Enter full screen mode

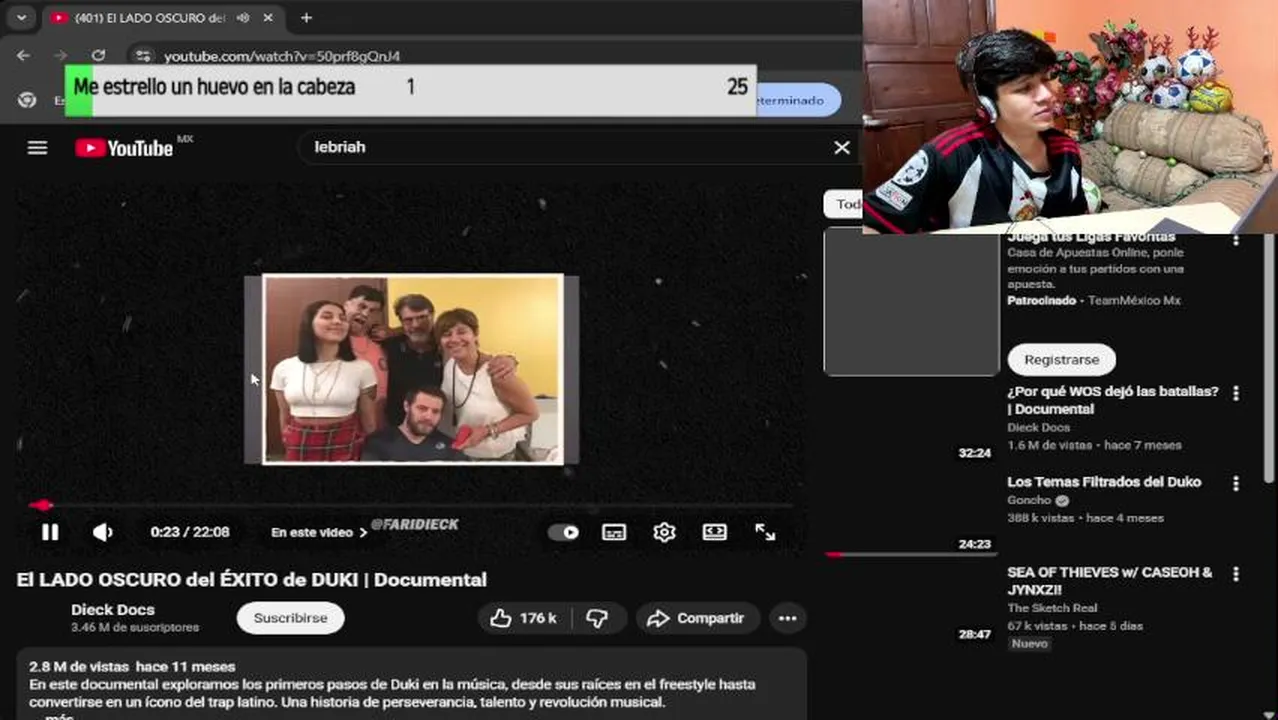765,532
